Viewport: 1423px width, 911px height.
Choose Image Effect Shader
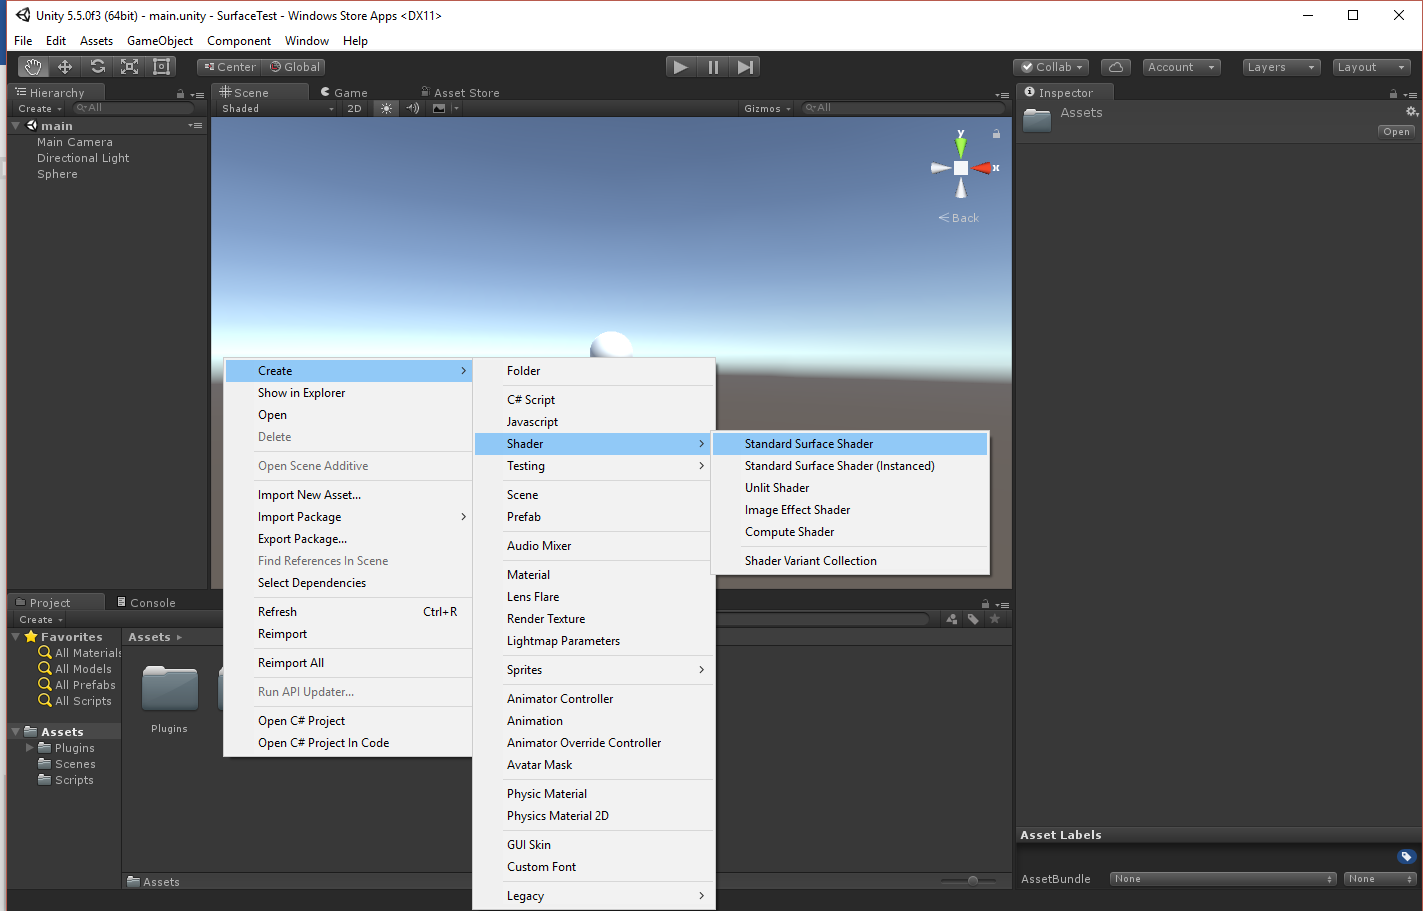850,510
